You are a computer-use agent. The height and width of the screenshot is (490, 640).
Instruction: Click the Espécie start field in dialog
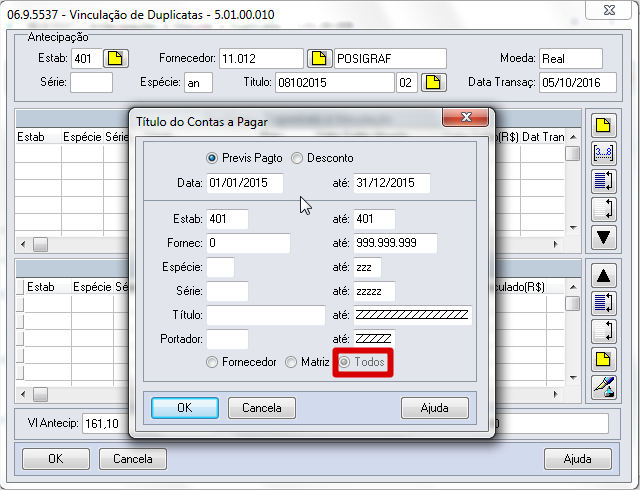(220, 267)
